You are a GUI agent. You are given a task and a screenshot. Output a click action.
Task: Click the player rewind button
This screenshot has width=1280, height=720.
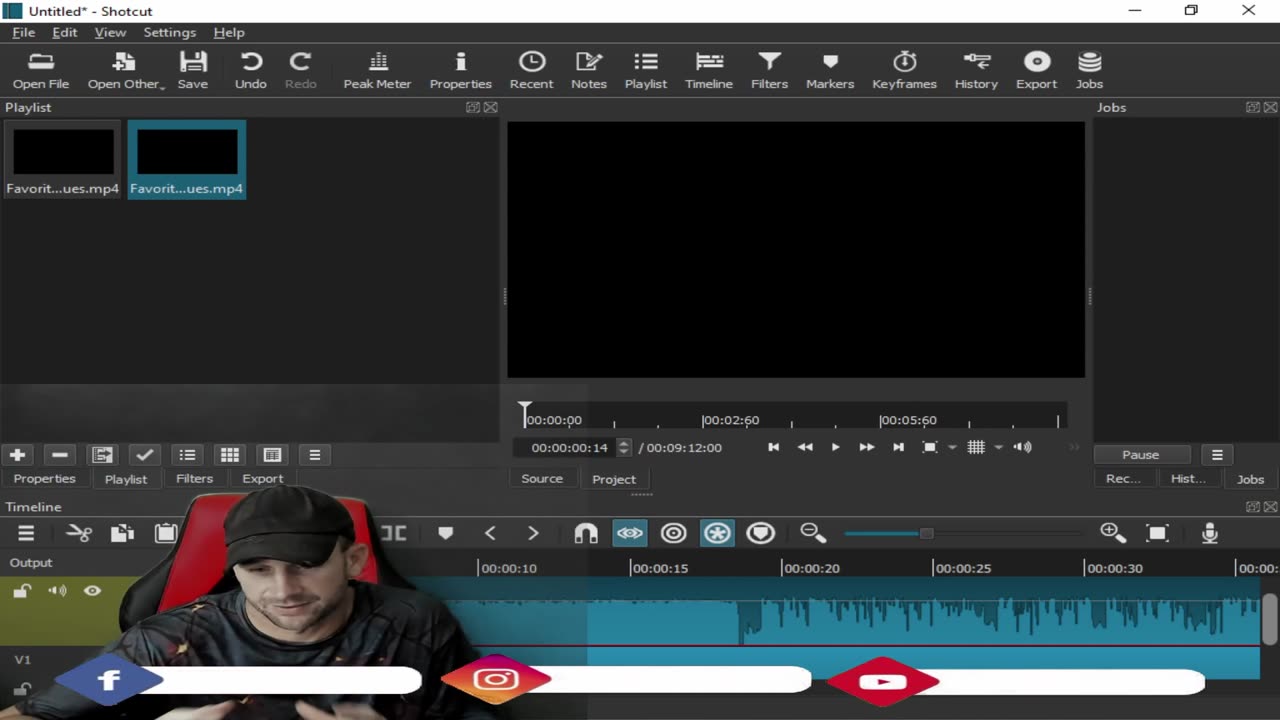pyautogui.click(x=805, y=447)
